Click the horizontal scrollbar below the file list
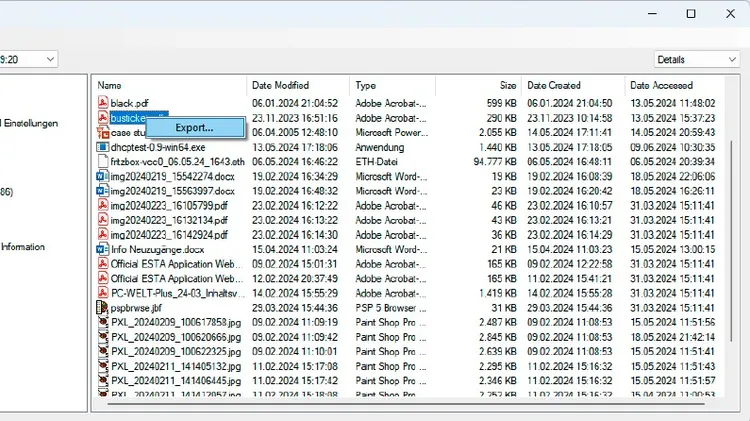 click(406, 403)
